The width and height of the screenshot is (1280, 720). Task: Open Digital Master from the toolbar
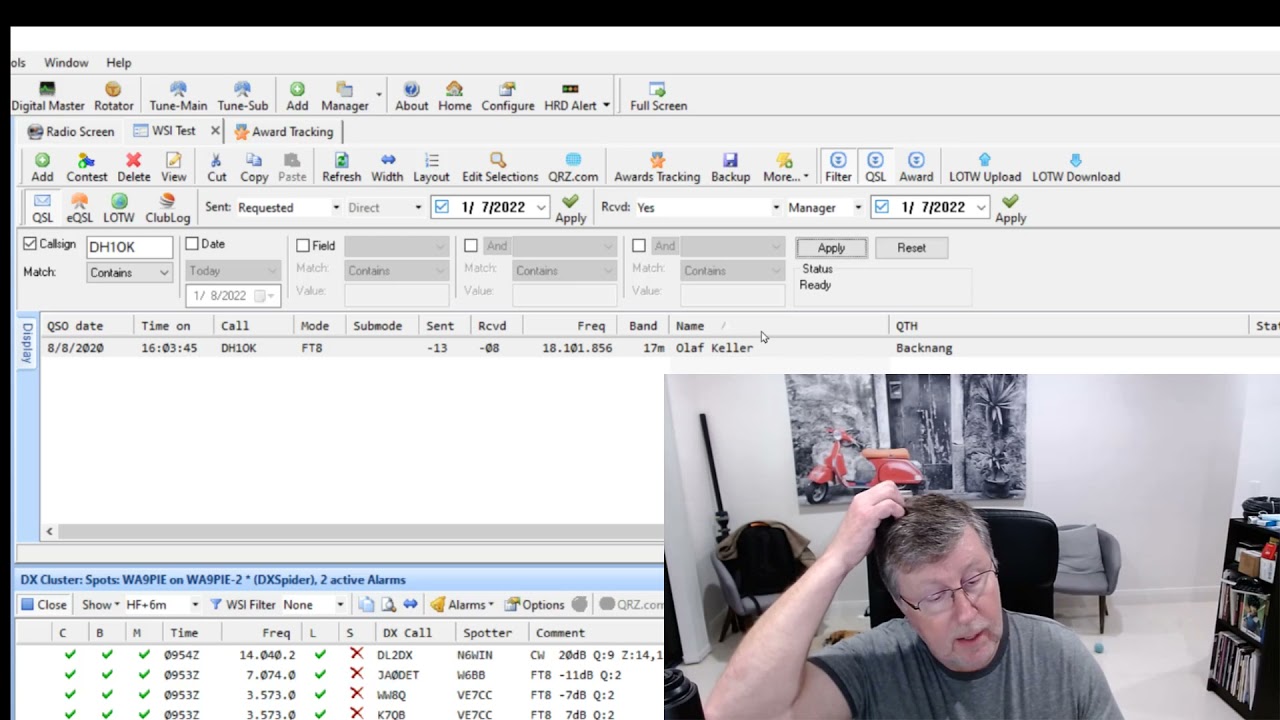coord(48,96)
